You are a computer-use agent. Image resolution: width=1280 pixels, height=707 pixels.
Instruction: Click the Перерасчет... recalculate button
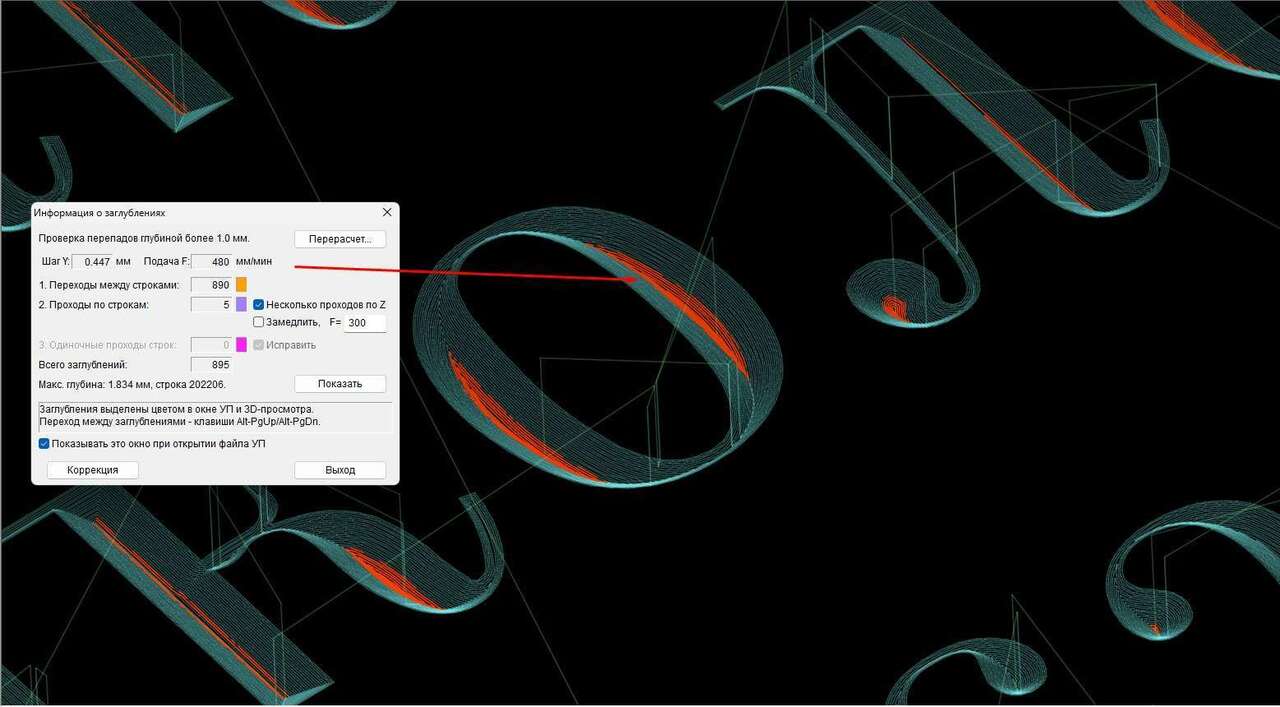click(x=340, y=239)
